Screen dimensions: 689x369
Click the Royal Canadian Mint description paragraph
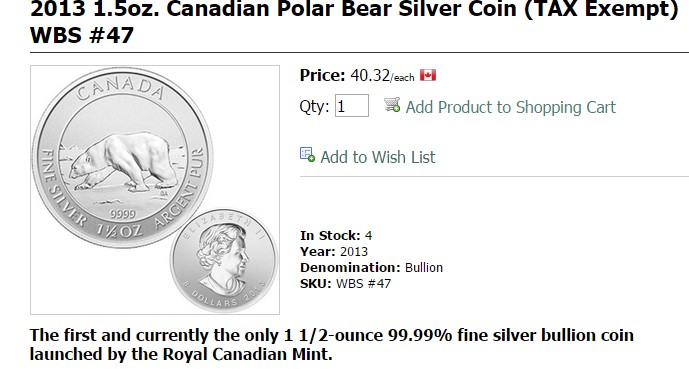[x=331, y=344]
